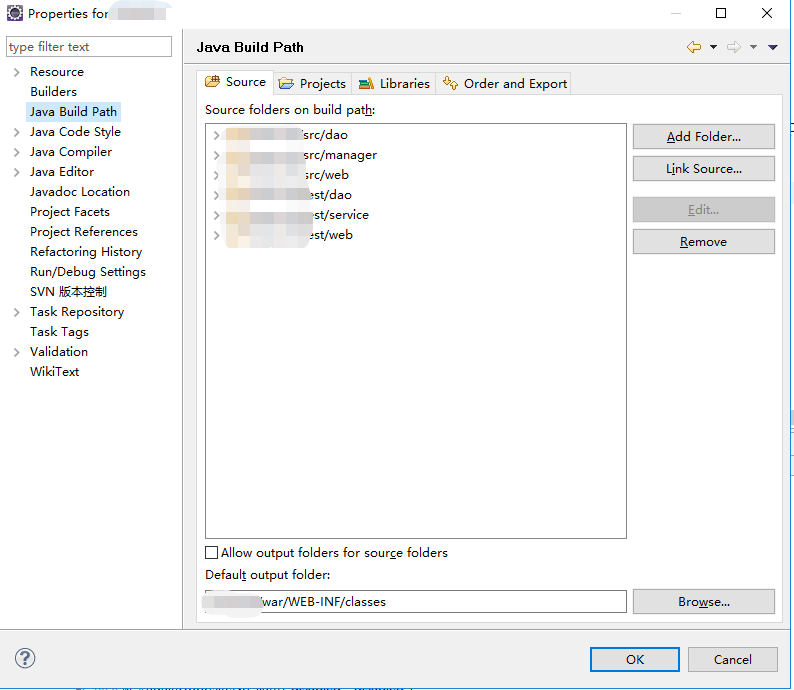Click the Remove button
Image resolution: width=794 pixels, height=690 pixels.
(x=703, y=241)
